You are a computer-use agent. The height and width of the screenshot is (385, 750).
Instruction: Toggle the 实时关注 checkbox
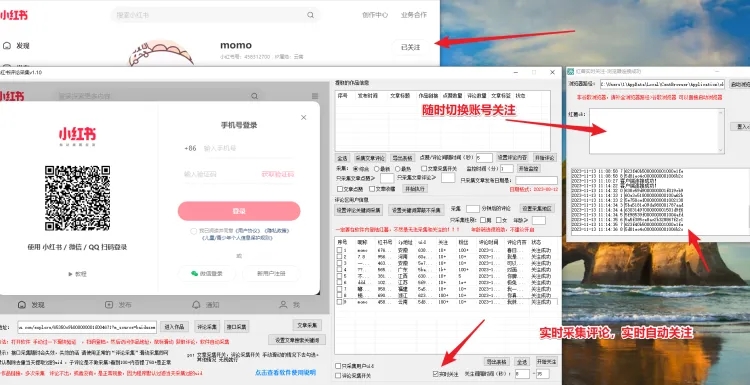tap(435, 374)
